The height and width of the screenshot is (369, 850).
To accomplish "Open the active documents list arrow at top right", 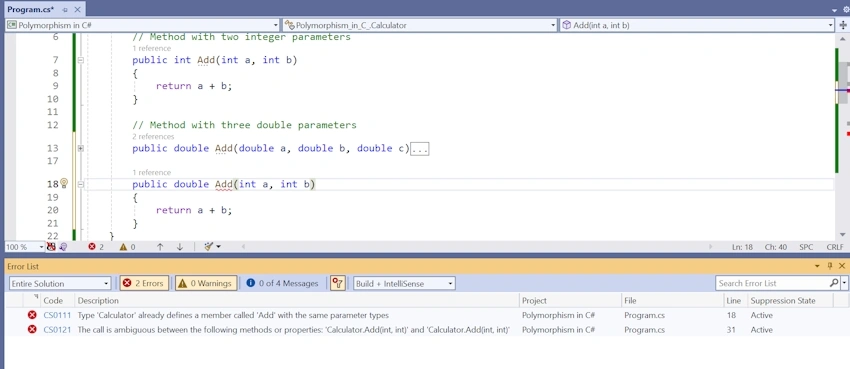I will [x=834, y=10].
